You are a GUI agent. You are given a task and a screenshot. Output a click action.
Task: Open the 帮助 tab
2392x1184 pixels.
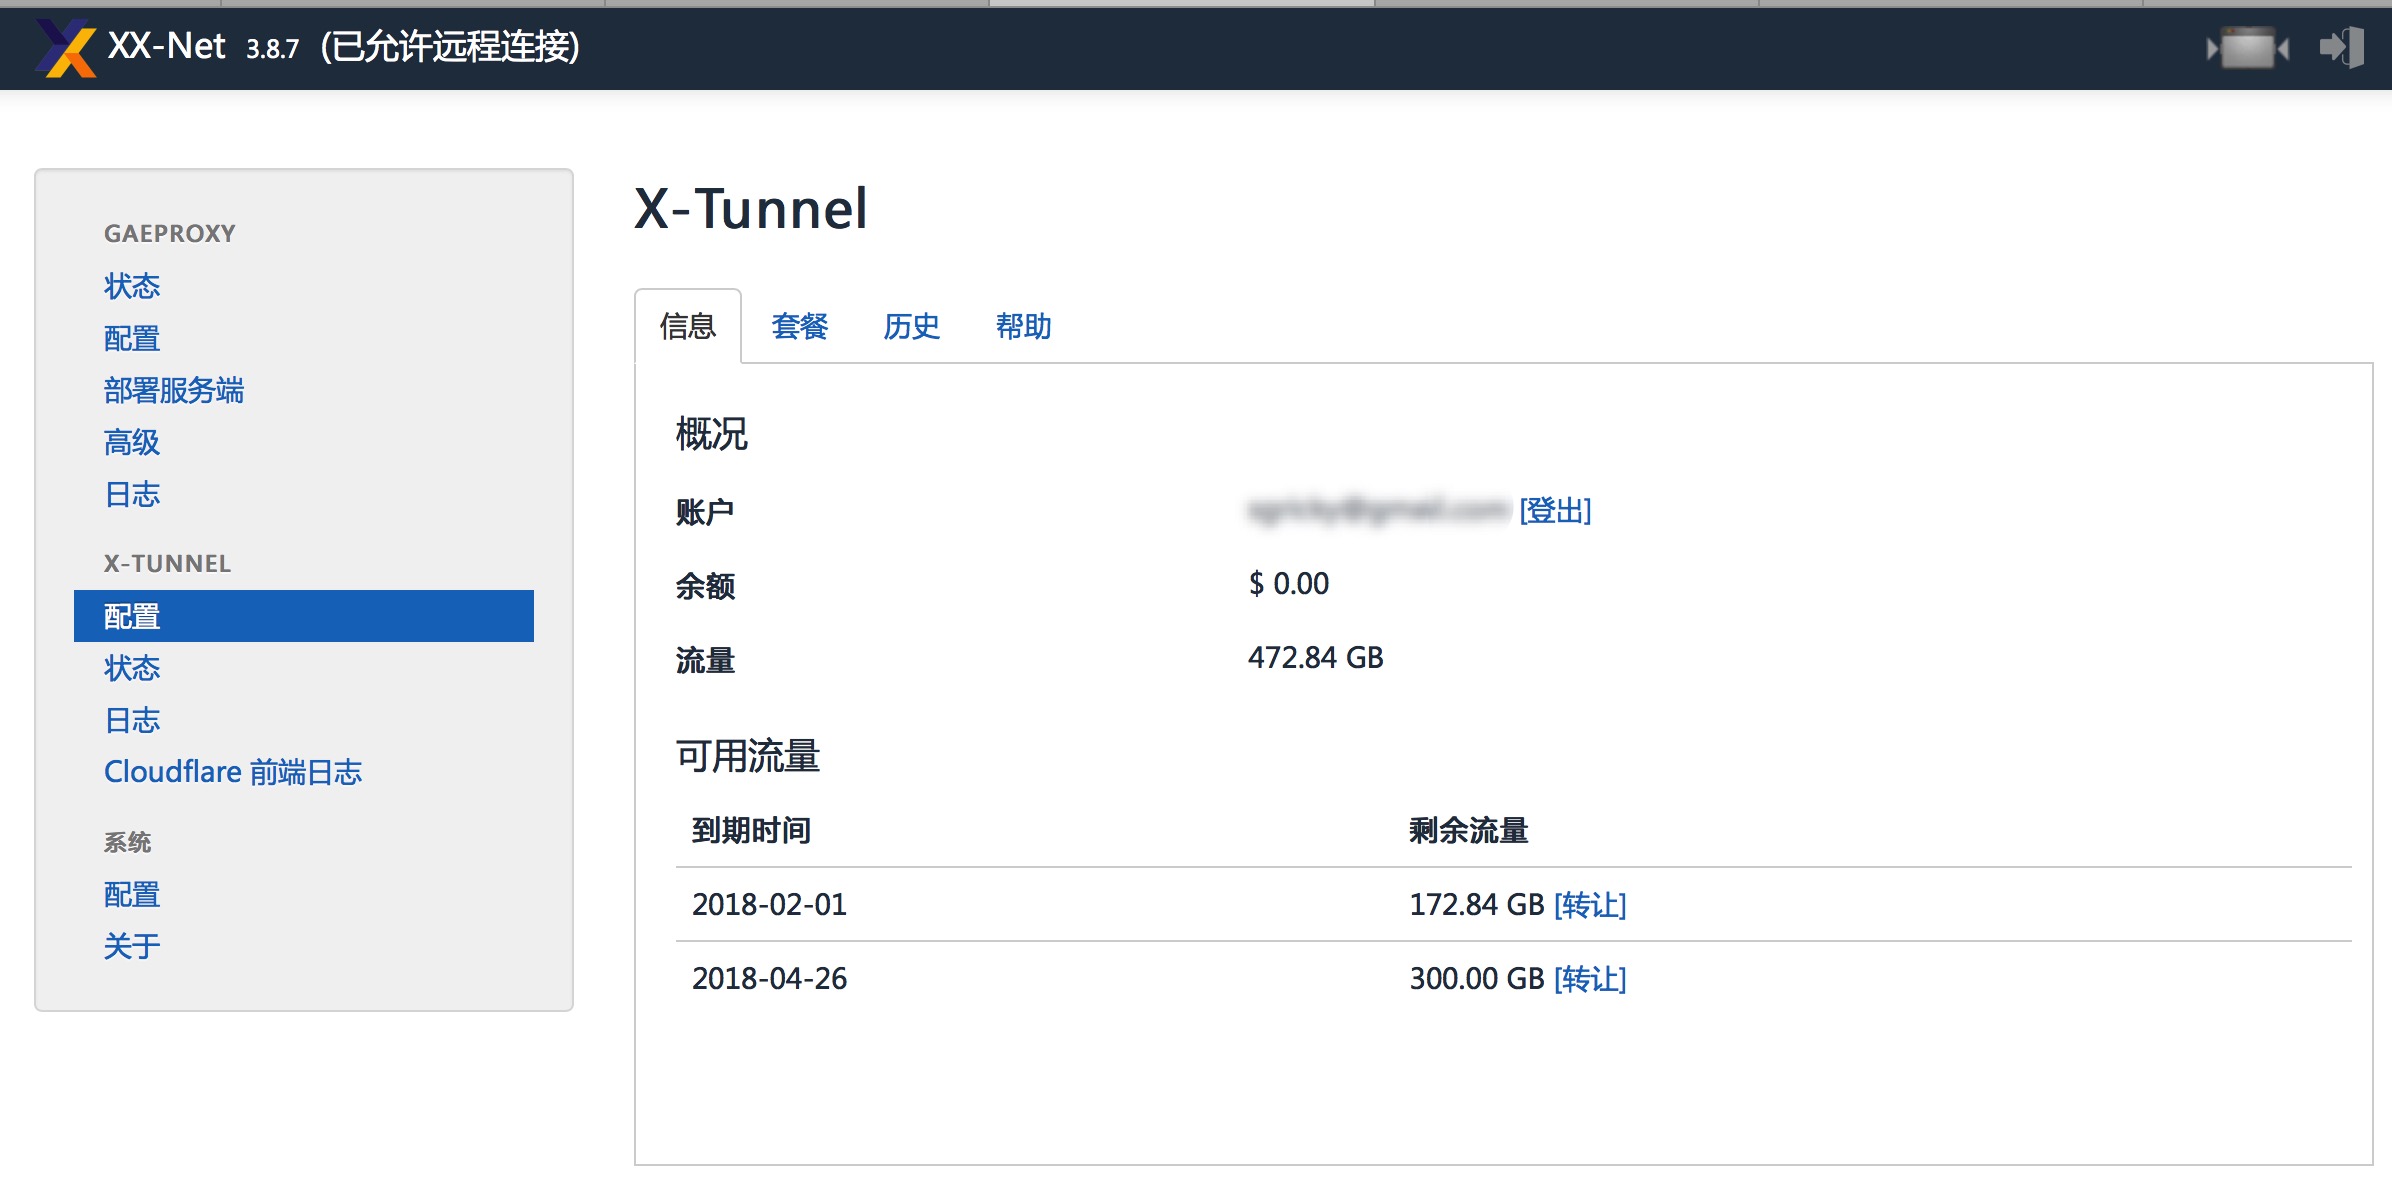click(1023, 327)
